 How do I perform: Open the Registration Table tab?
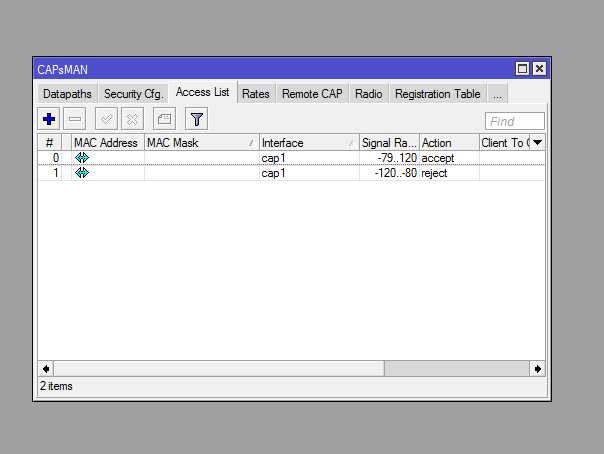pos(438,94)
